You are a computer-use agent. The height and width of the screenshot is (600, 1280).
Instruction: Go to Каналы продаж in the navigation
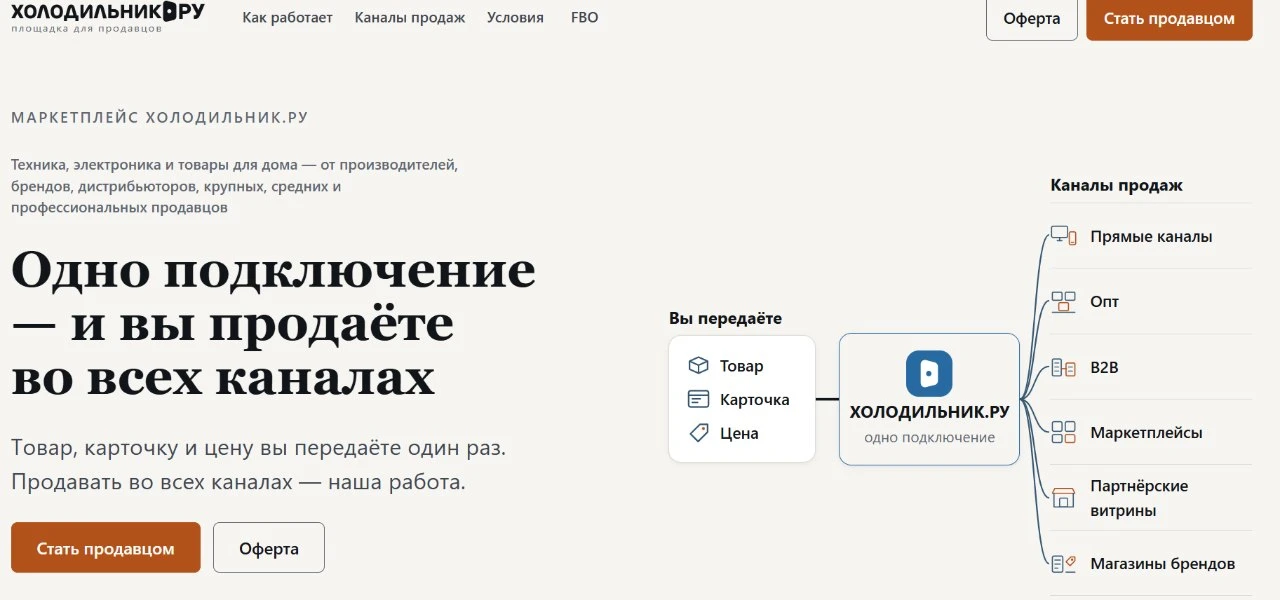point(410,18)
